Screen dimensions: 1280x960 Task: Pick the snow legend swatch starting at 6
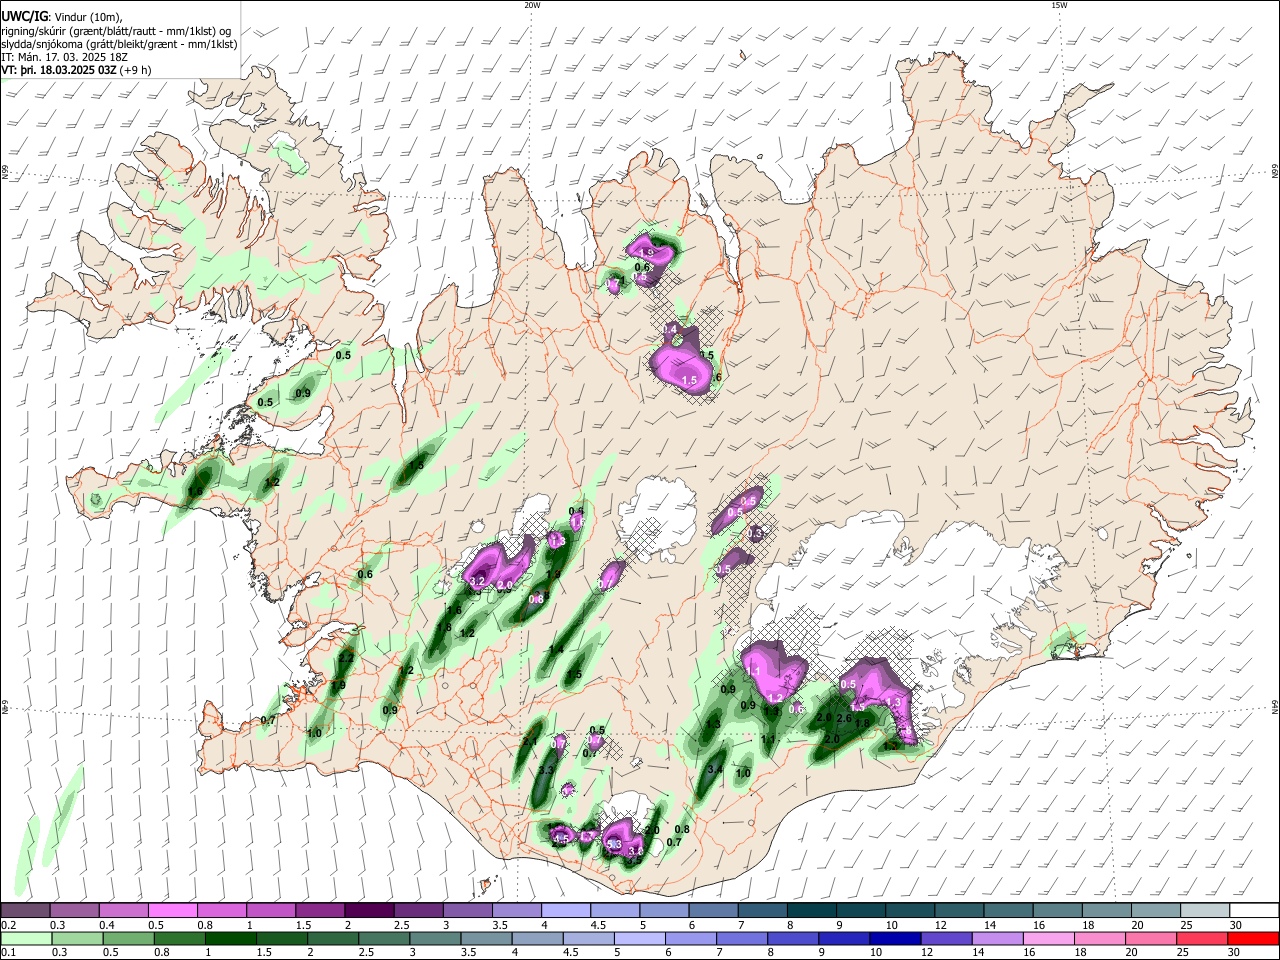click(712, 910)
